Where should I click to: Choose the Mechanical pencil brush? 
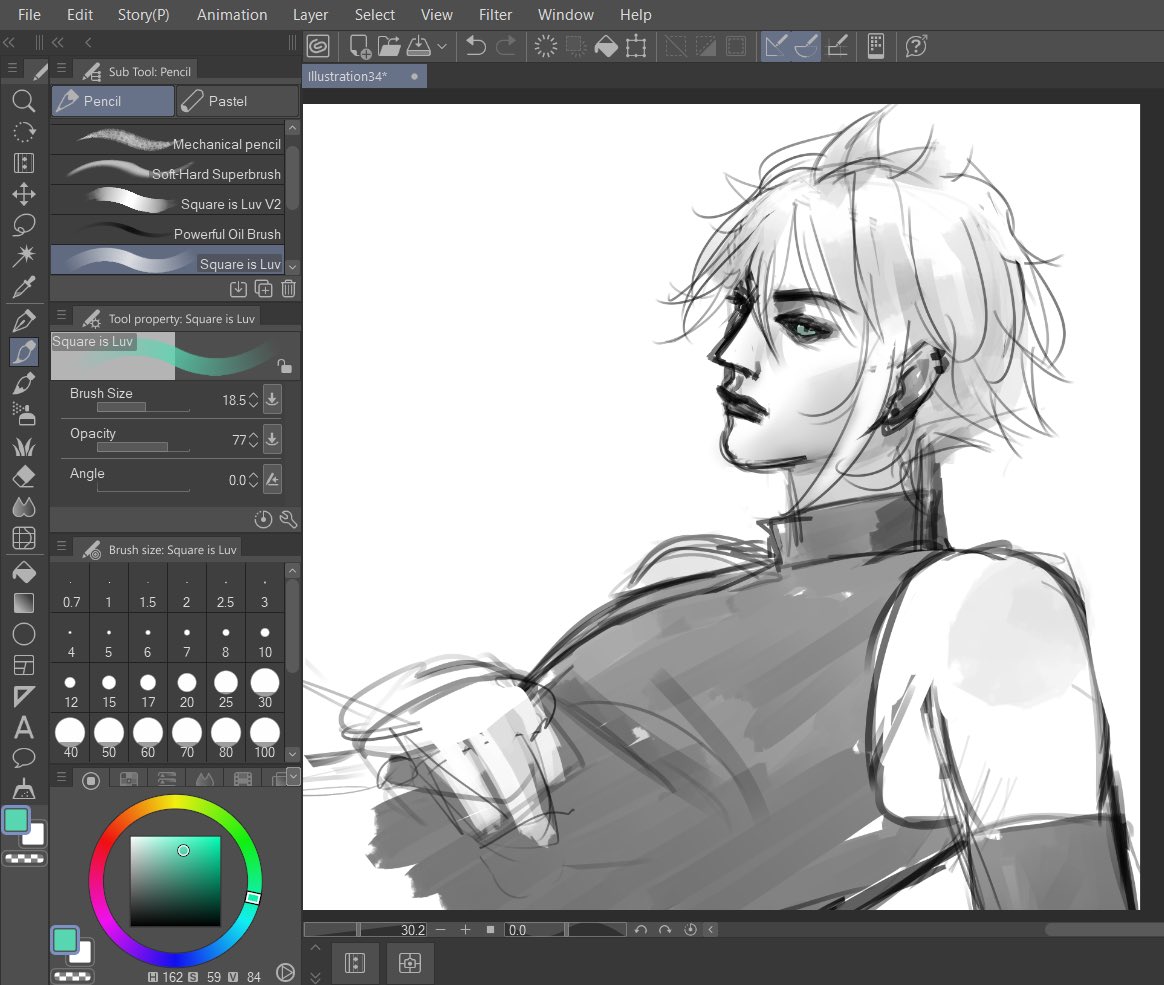[x=168, y=140]
